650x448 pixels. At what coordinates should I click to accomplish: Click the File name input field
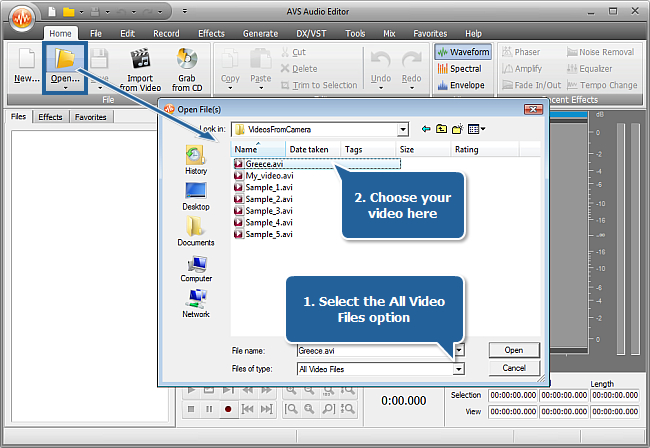[x=375, y=351]
